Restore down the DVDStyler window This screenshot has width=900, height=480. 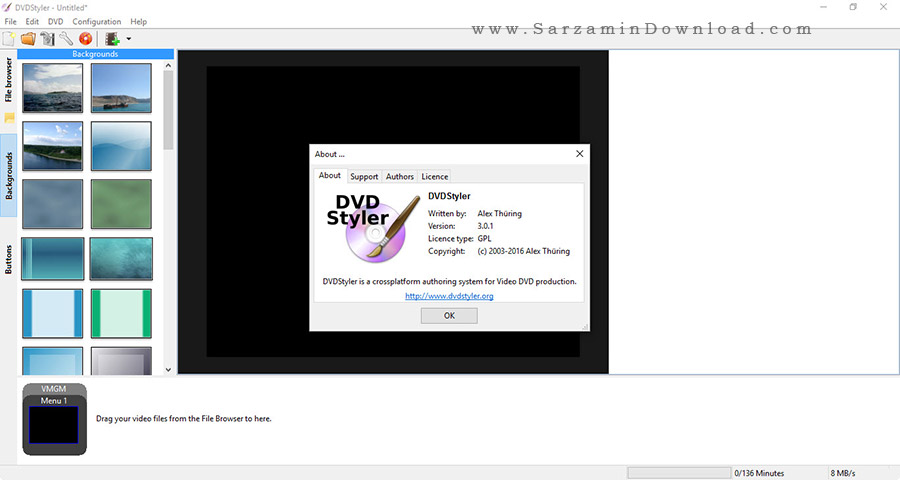(x=854, y=7)
